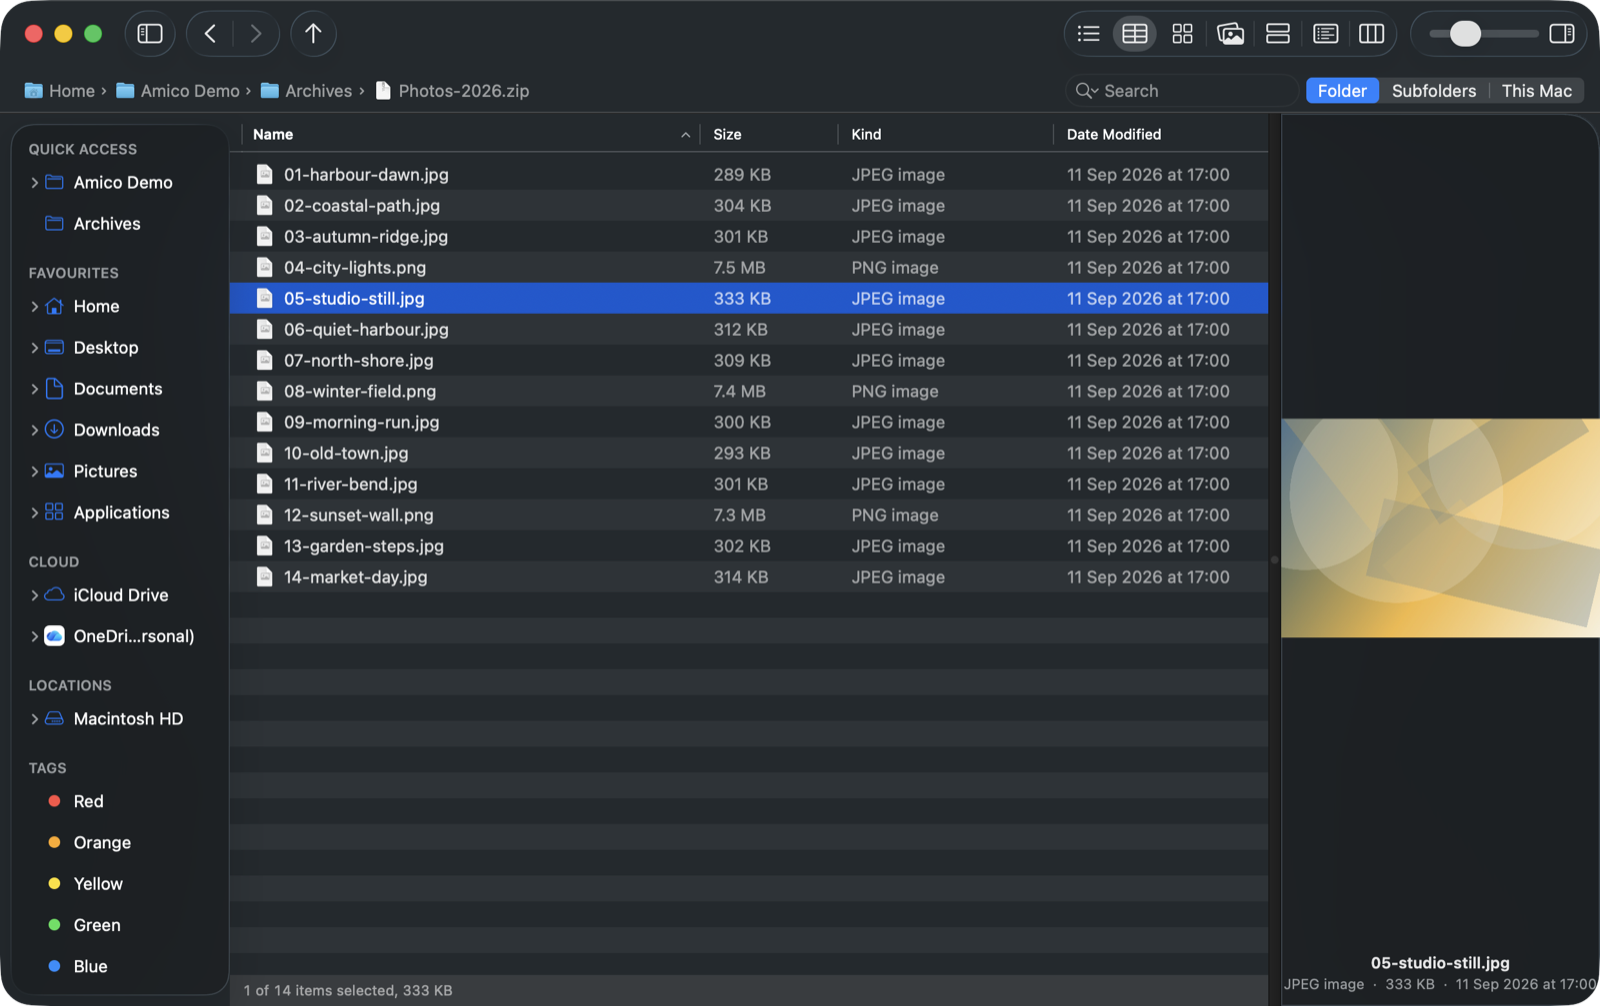Switch to icon grid view
This screenshot has height=1006, width=1600.
click(1183, 34)
